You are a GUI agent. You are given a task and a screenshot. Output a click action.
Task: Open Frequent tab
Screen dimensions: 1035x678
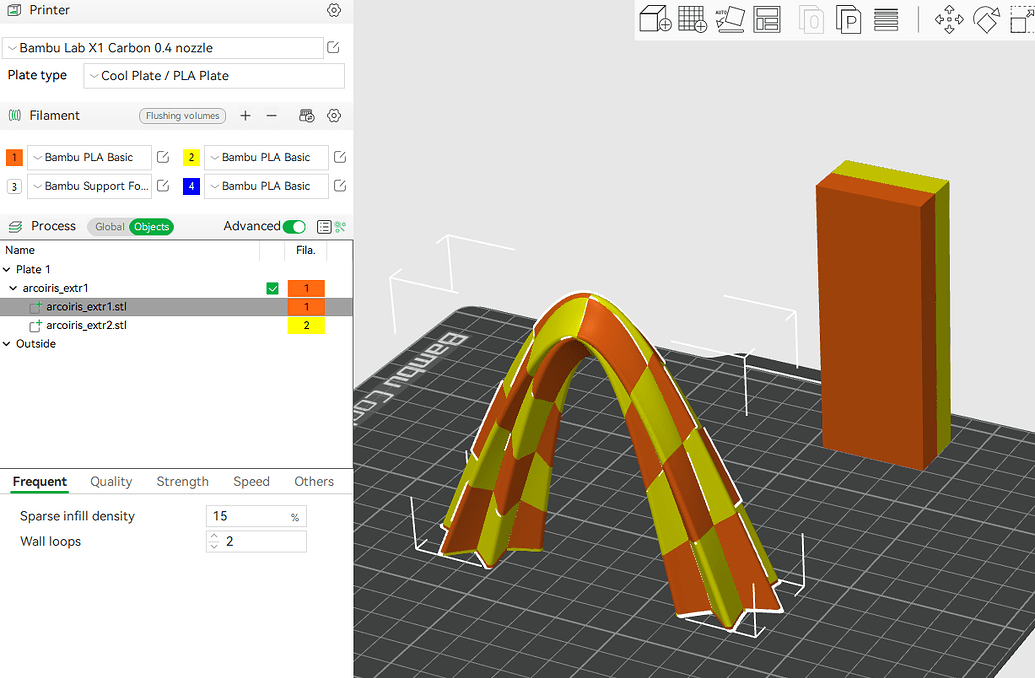tap(40, 481)
